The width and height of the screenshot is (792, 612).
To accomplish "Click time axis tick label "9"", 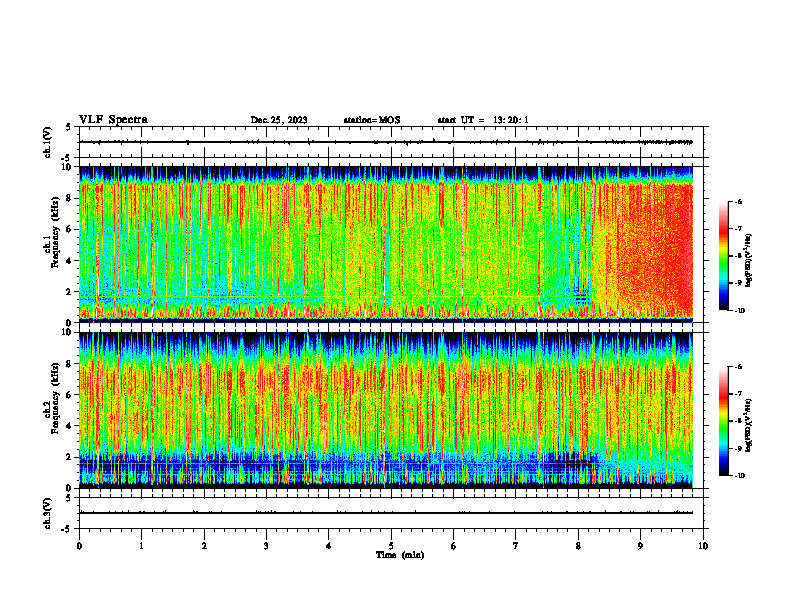I will pyautogui.click(x=640, y=546).
